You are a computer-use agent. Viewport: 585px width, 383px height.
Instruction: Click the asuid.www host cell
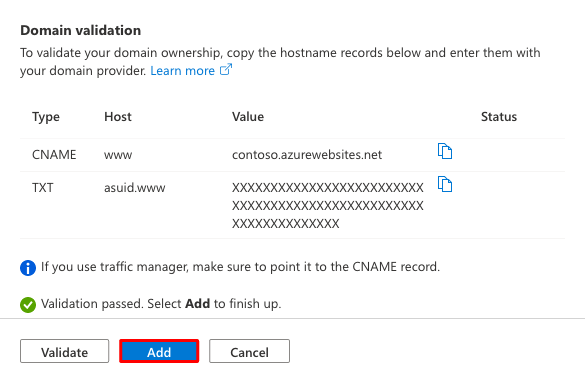[135, 188]
